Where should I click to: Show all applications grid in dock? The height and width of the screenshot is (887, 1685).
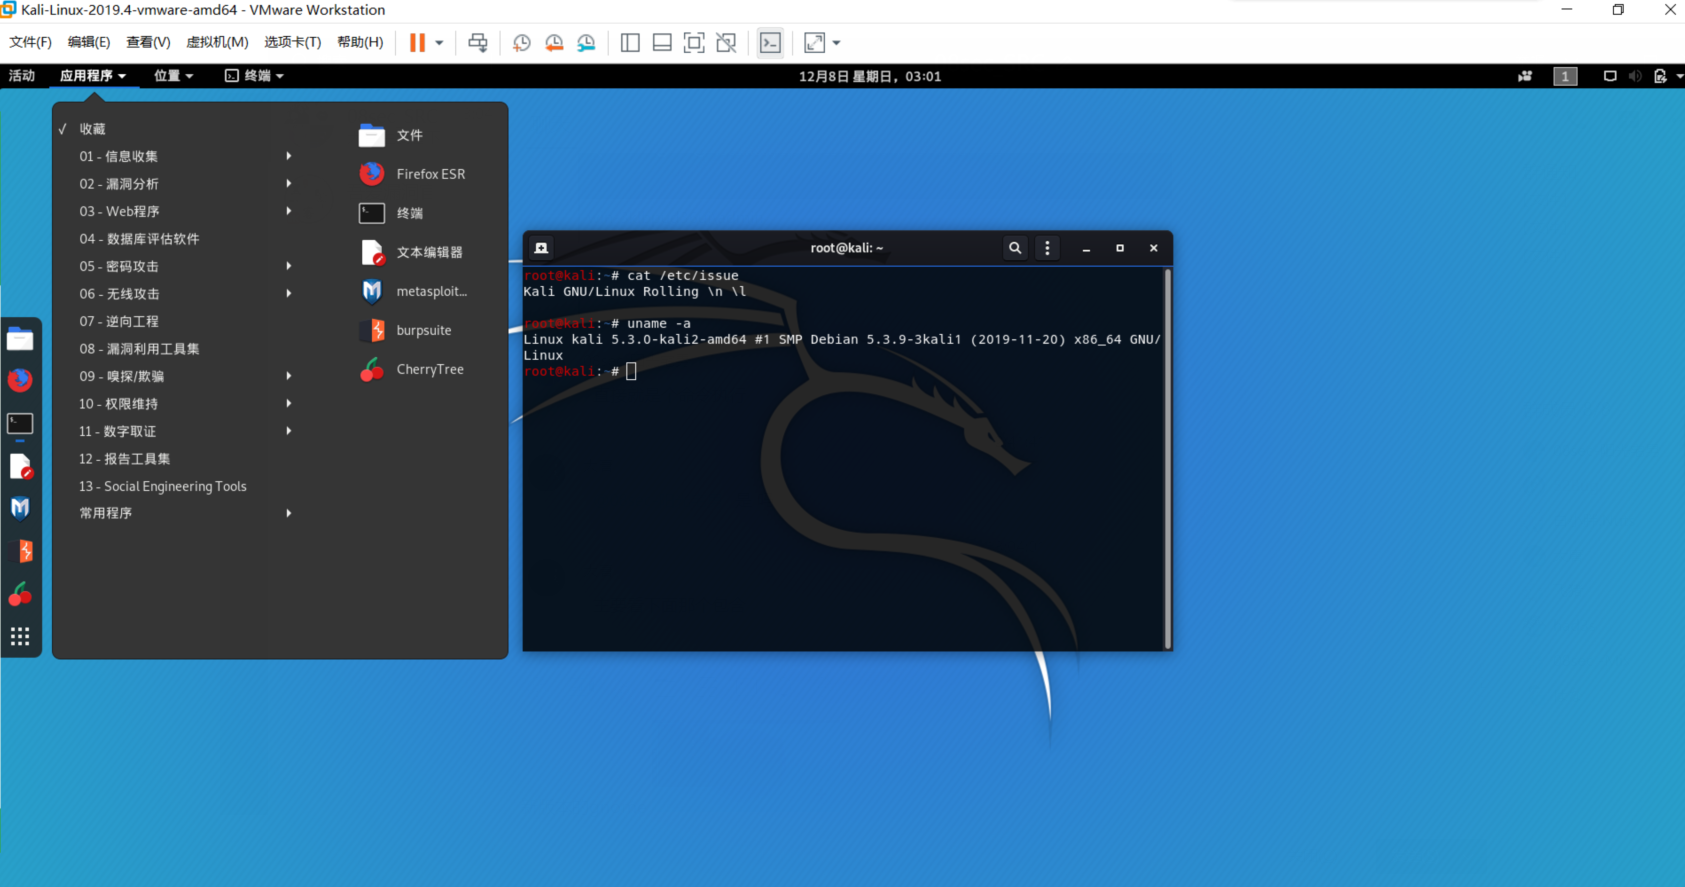[x=20, y=637]
